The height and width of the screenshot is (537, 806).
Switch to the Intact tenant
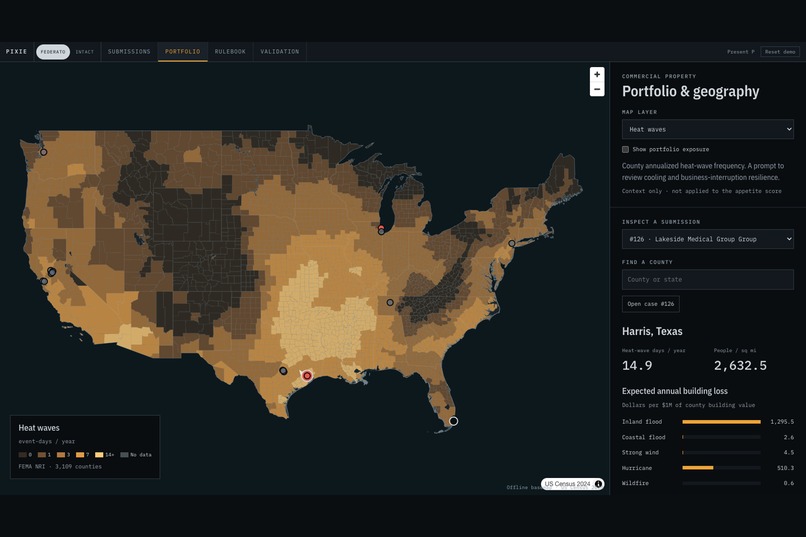point(85,52)
